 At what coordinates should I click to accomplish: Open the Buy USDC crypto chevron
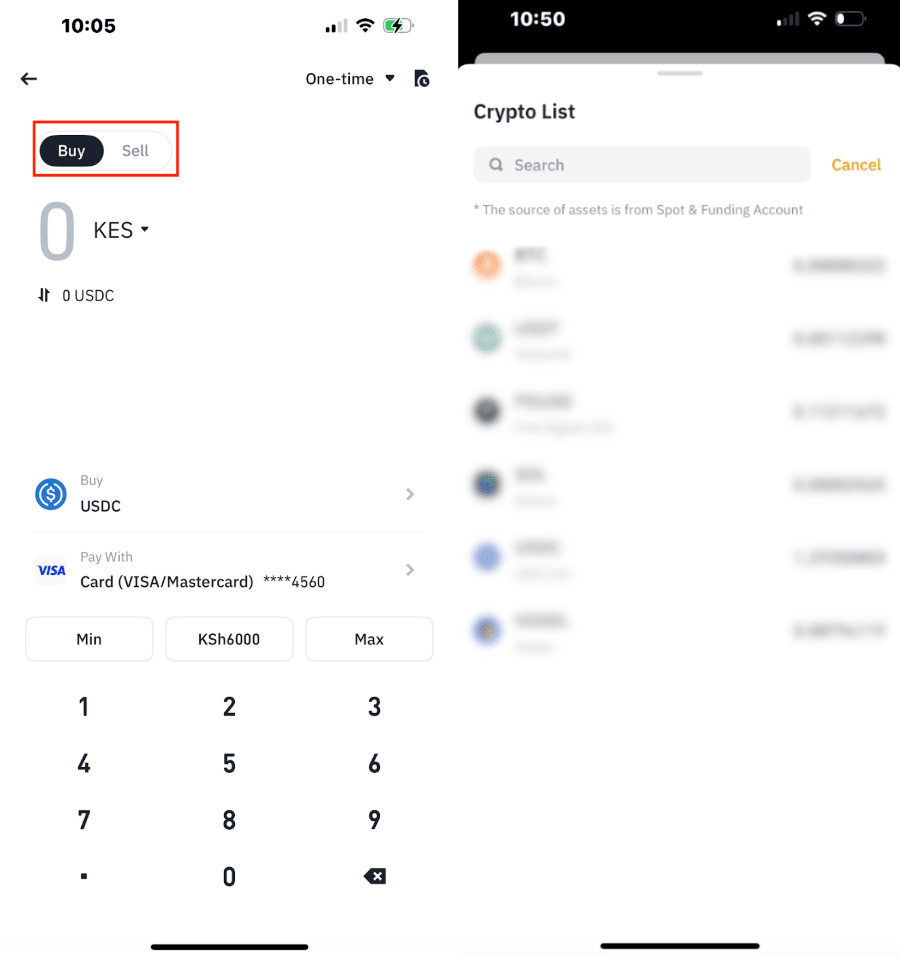[410, 494]
